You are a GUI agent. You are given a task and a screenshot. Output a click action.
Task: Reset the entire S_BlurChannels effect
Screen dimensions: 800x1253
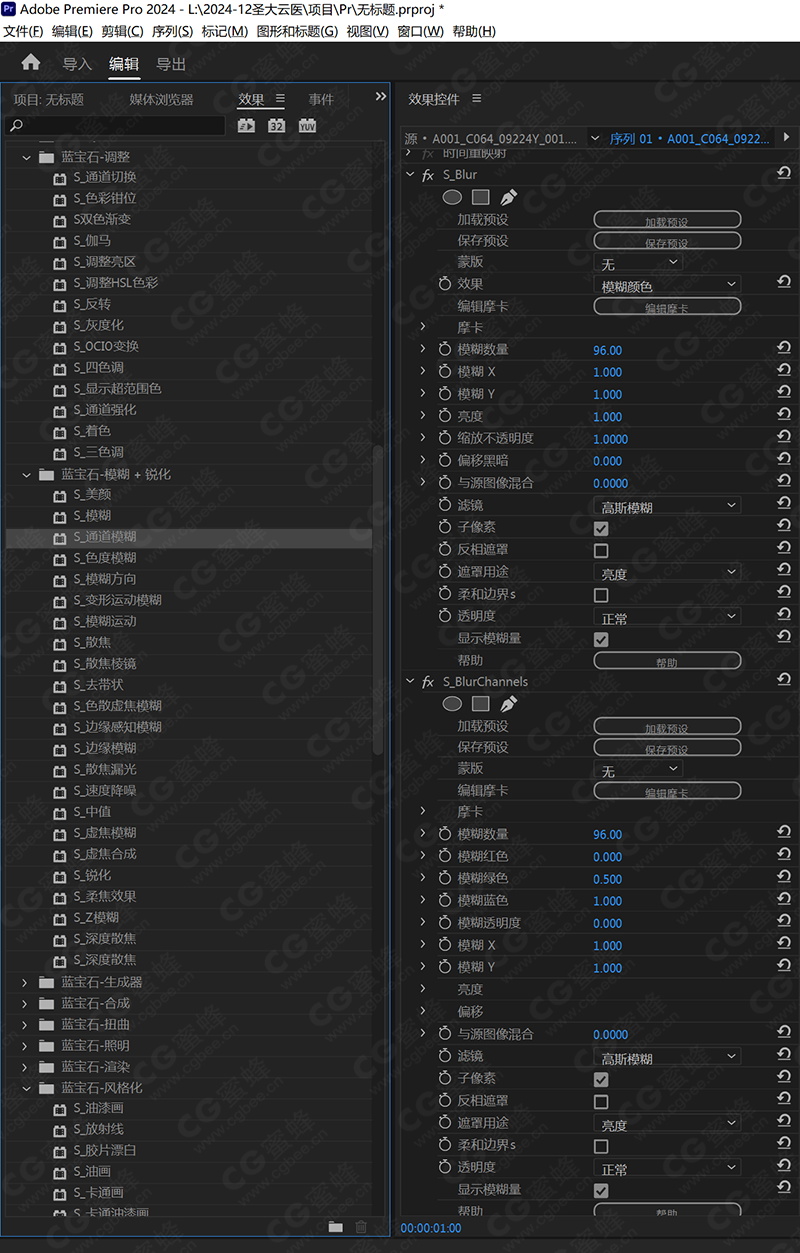point(784,680)
